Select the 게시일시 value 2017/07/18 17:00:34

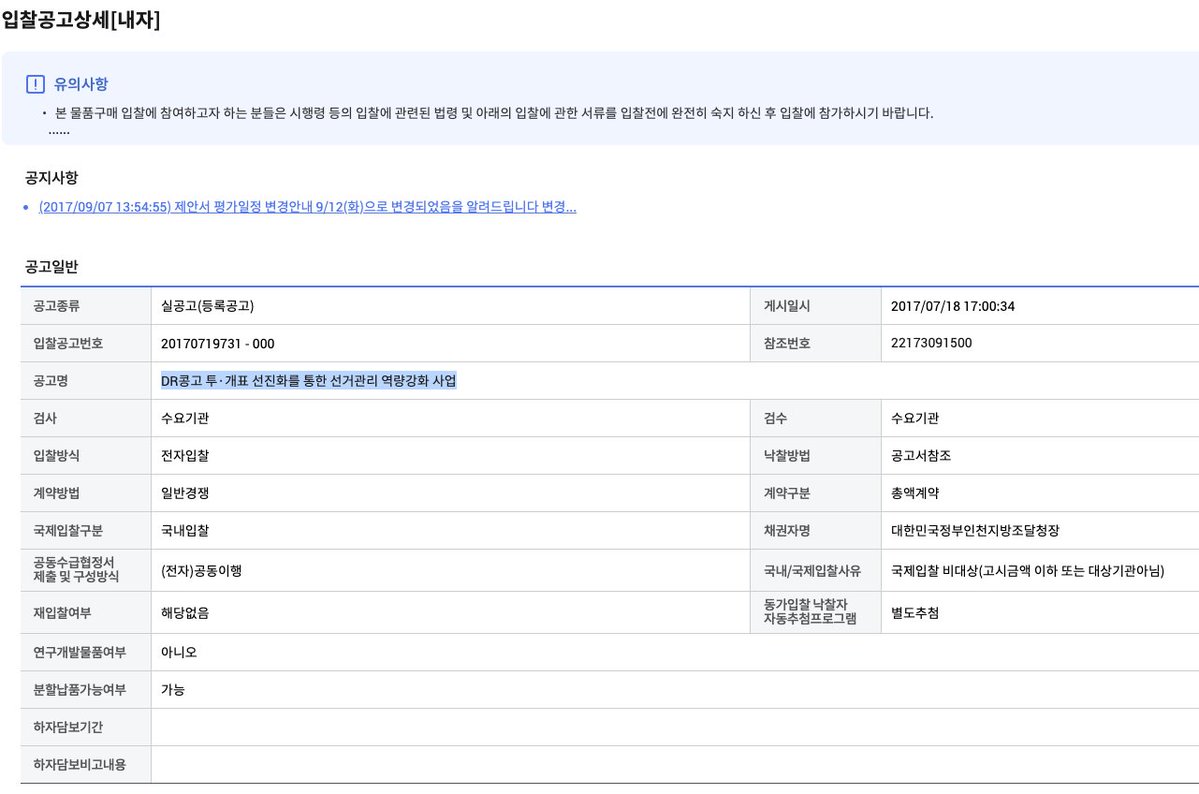(x=953, y=306)
